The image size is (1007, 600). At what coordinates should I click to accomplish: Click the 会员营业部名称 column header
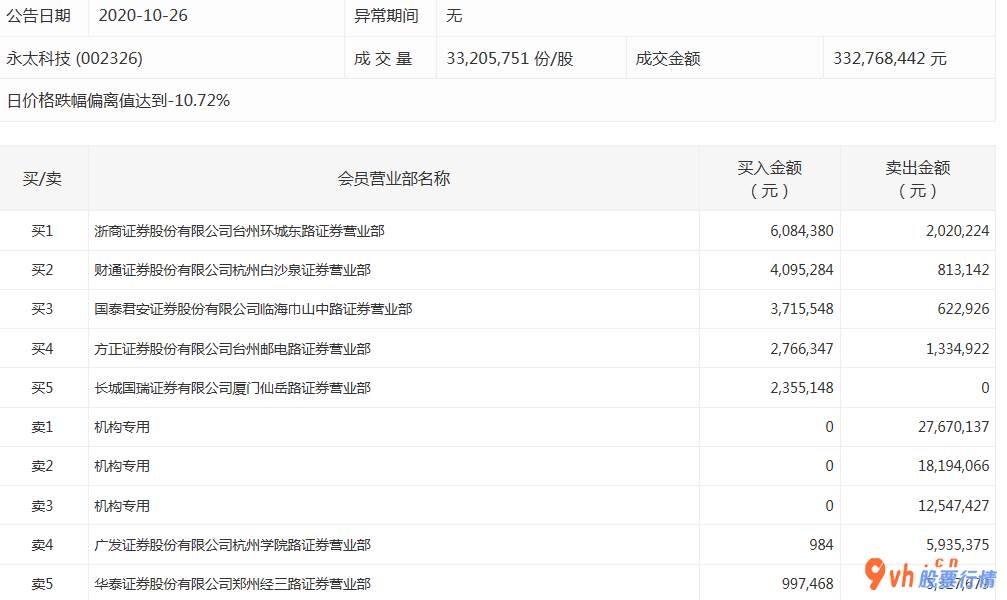[x=394, y=179]
